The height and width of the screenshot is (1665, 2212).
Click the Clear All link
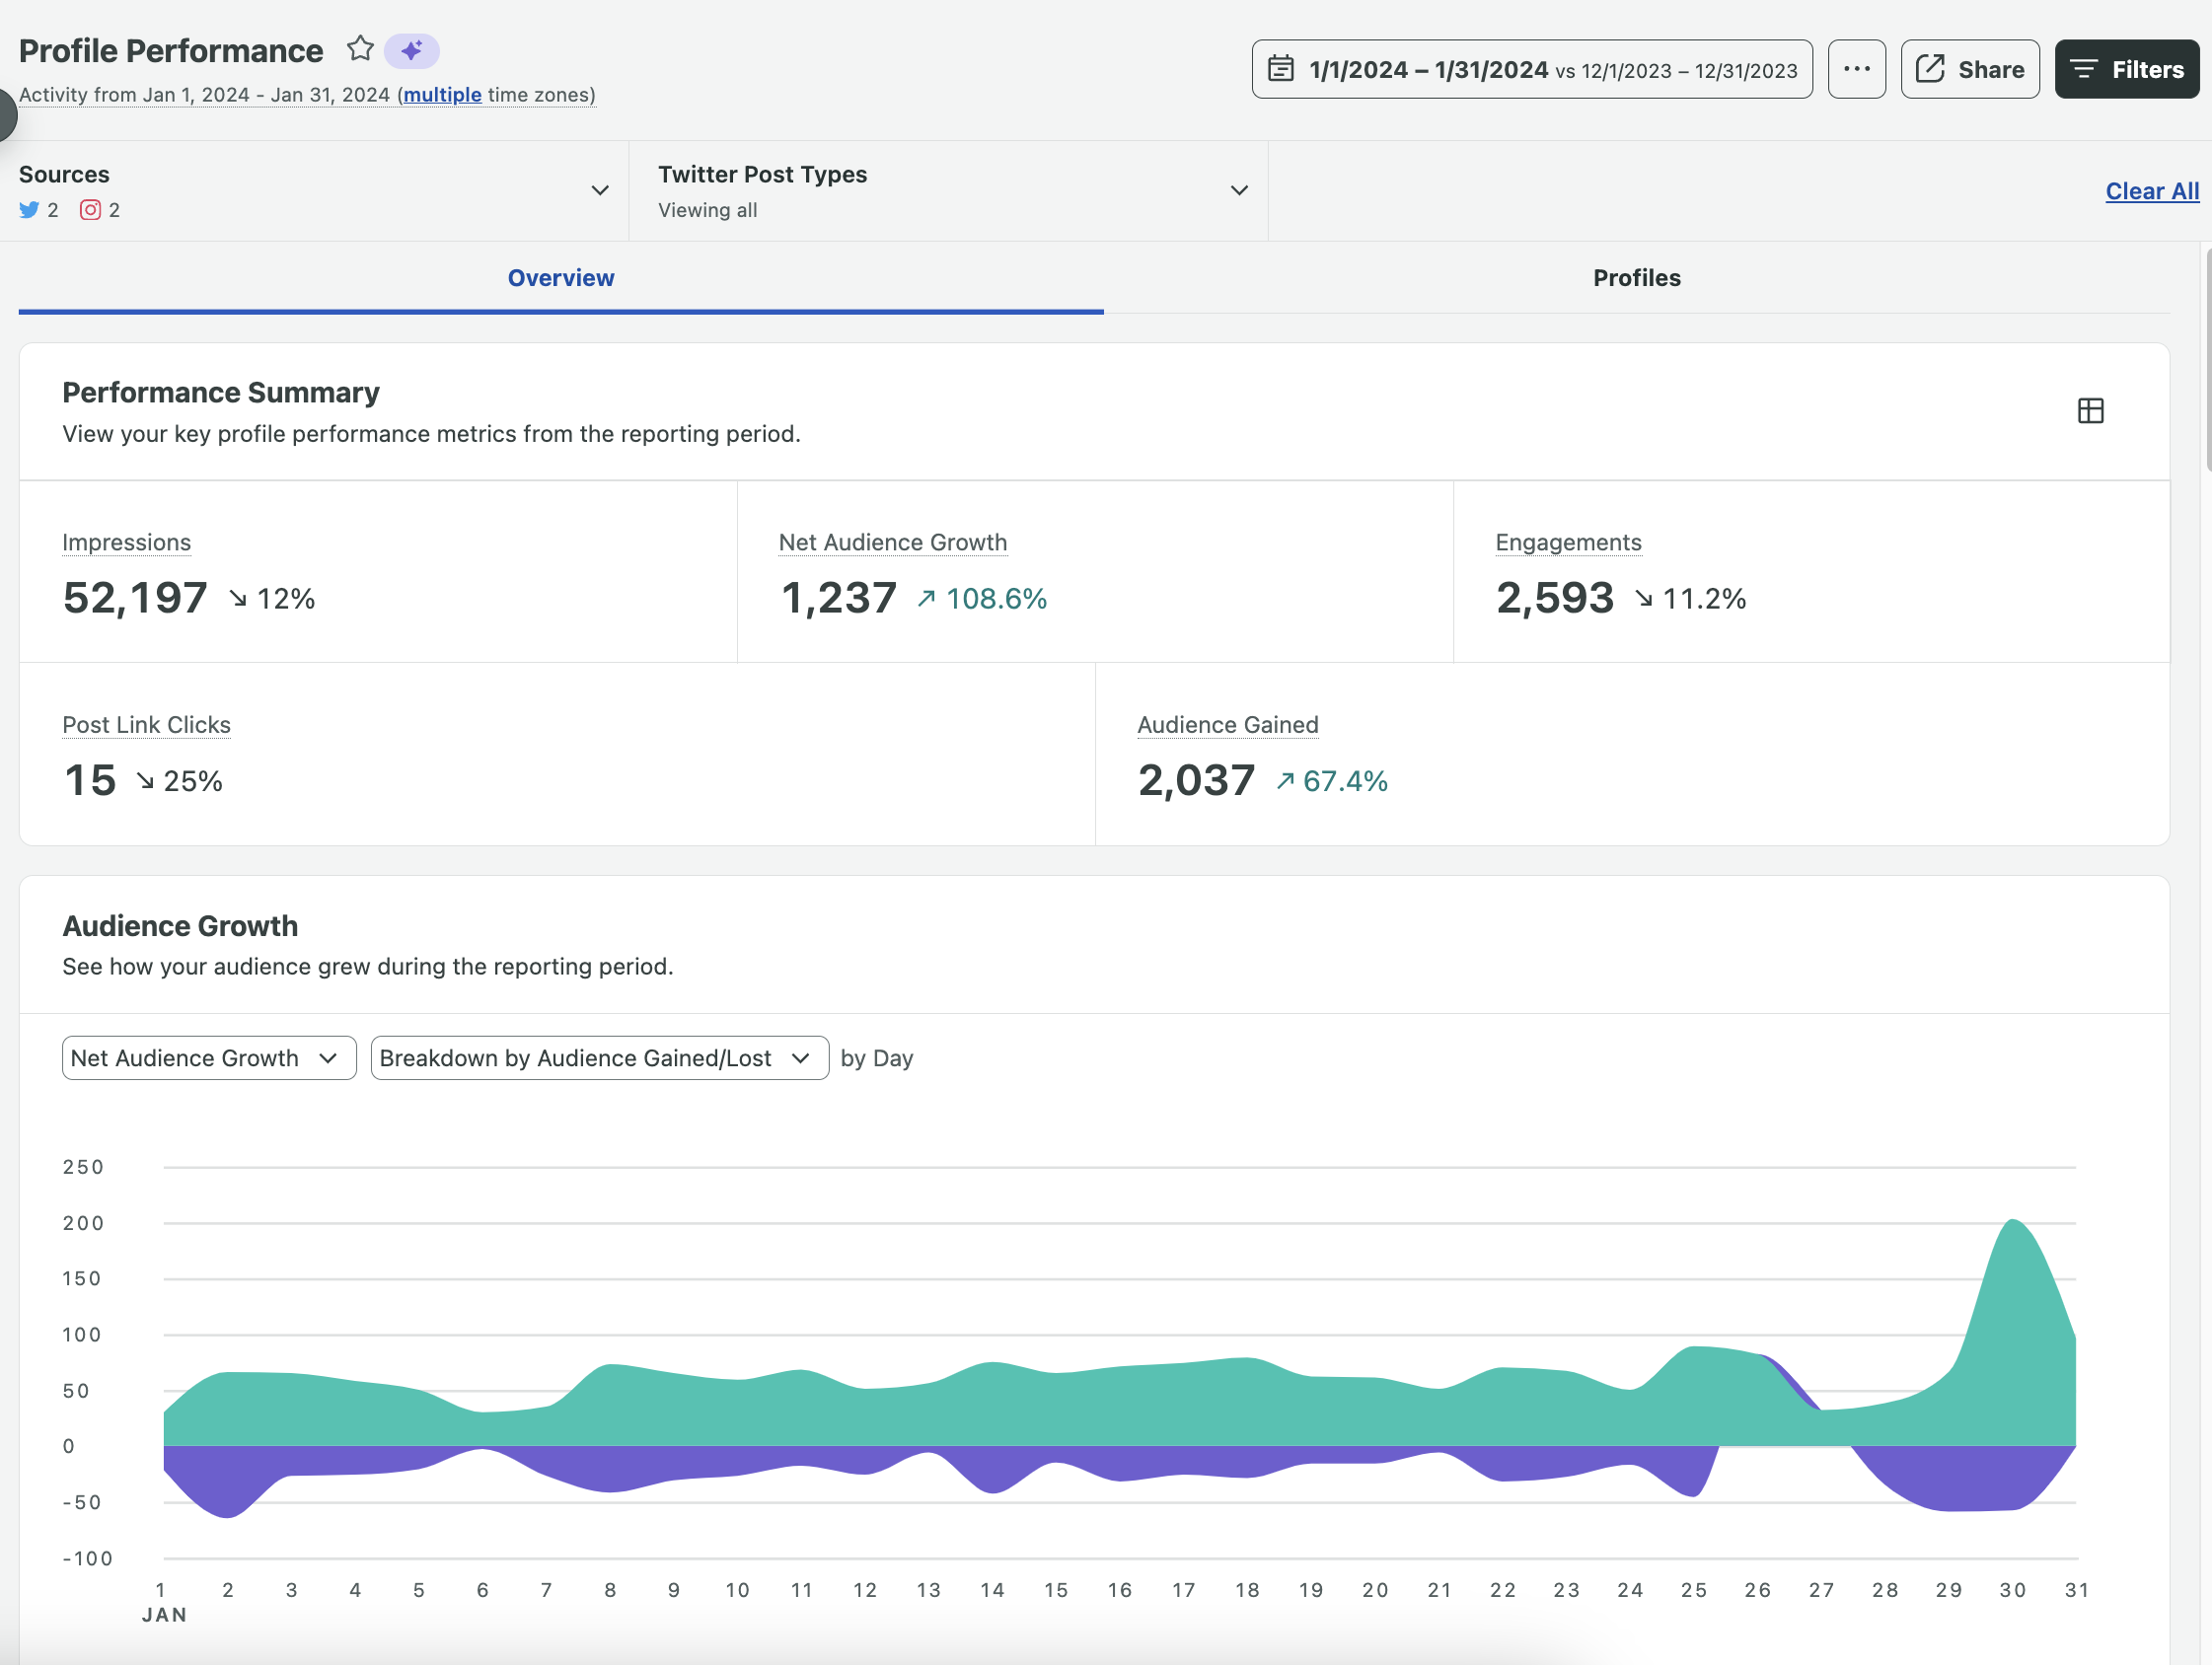[2151, 191]
